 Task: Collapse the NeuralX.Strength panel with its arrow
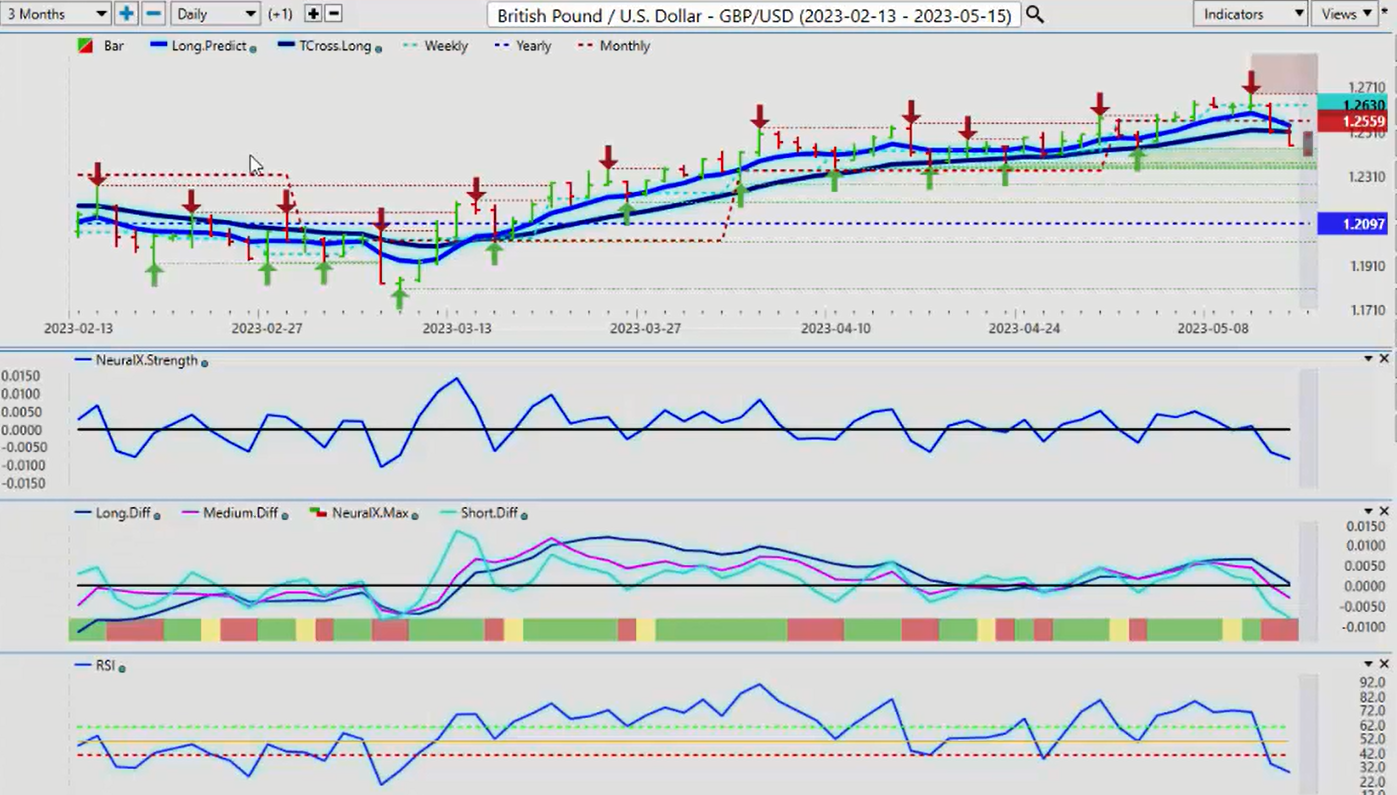pos(1368,359)
